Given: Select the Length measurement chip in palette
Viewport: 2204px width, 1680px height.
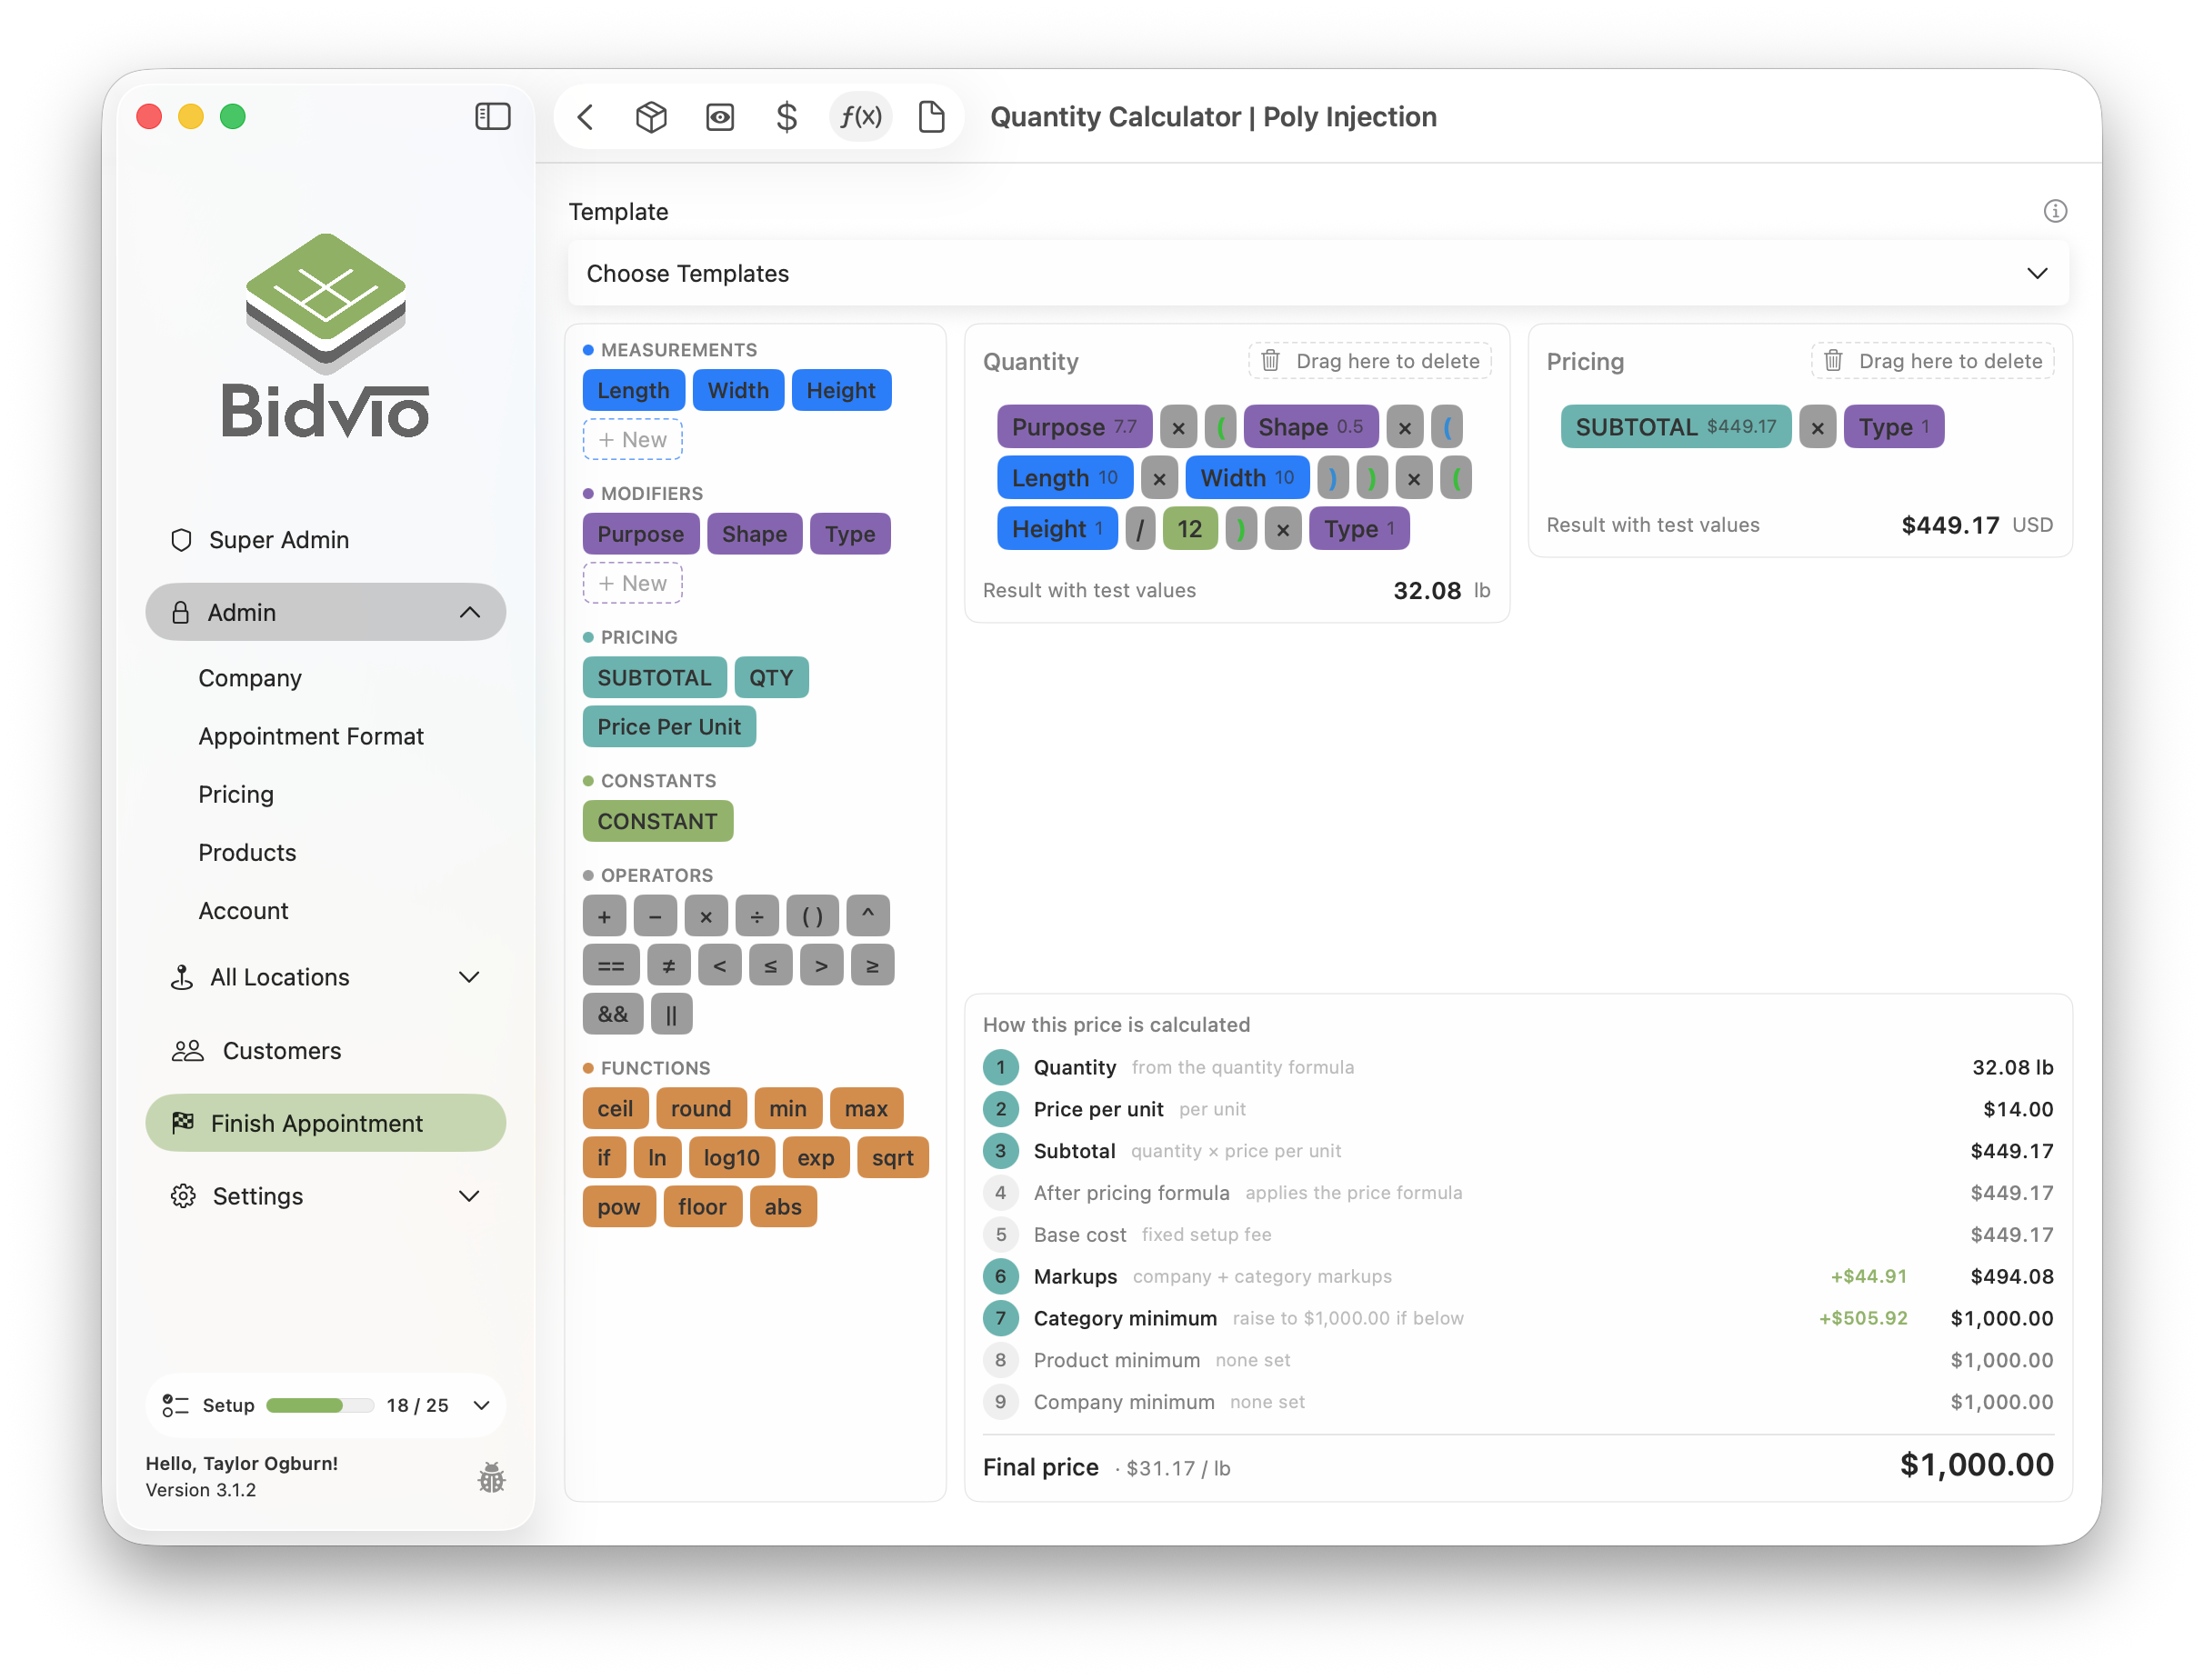Looking at the screenshot, I should 634,390.
